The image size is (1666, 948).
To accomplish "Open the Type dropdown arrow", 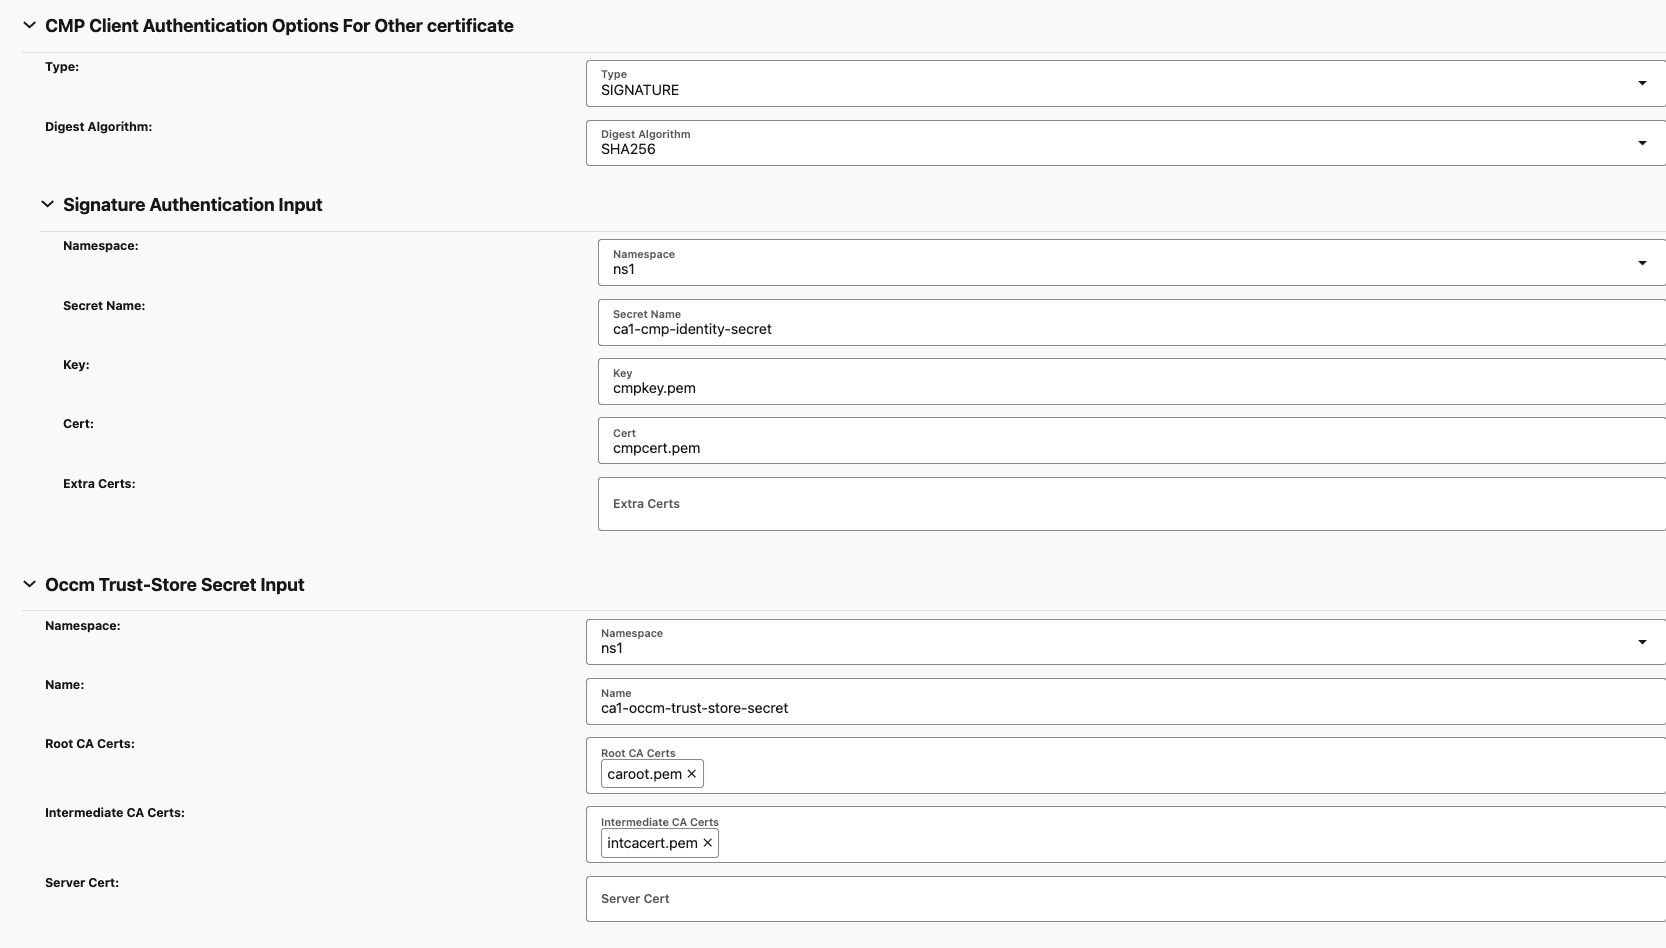I will [x=1641, y=83].
